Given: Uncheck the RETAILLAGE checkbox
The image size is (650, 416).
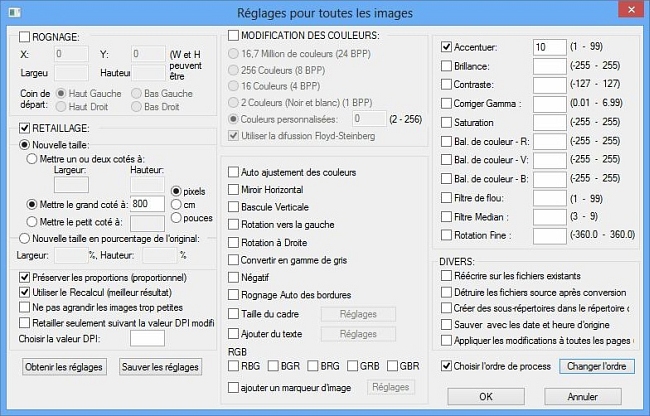Looking at the screenshot, I should click(x=24, y=128).
